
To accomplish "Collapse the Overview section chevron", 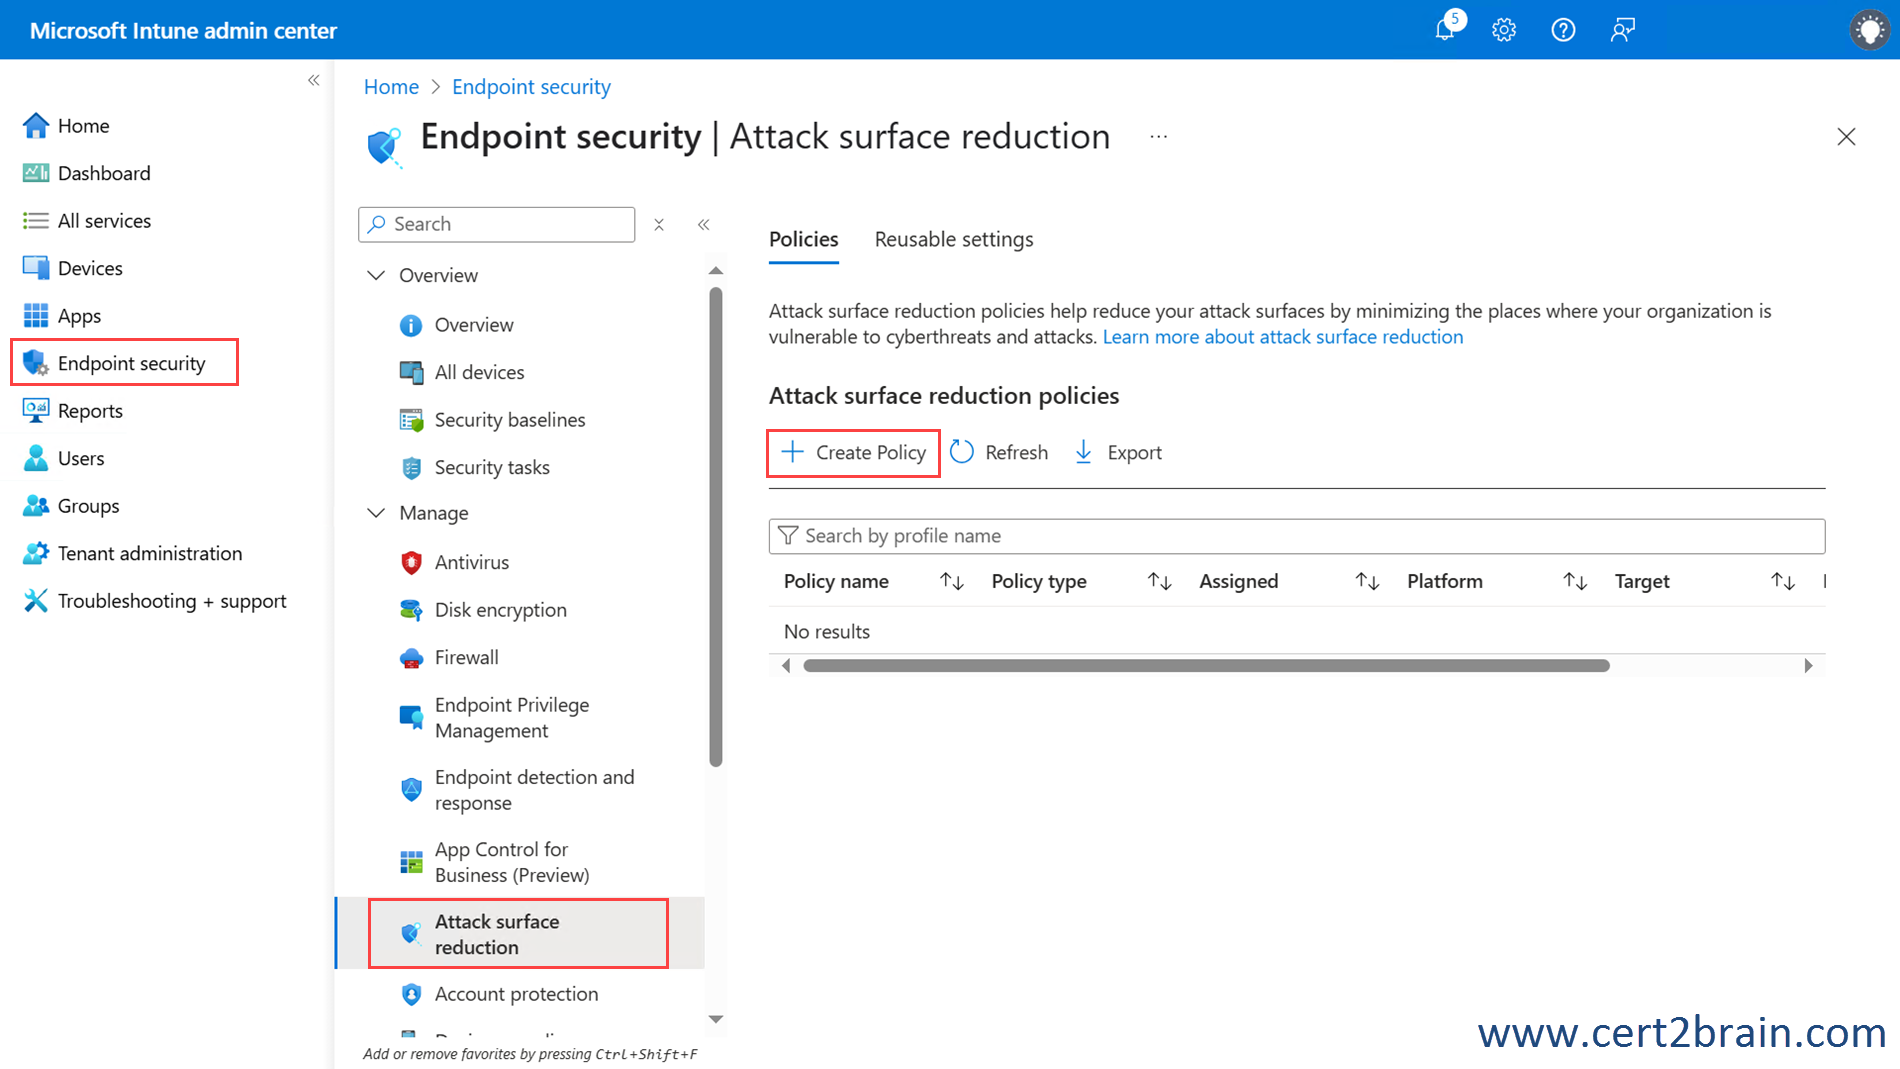I will tap(376, 275).
